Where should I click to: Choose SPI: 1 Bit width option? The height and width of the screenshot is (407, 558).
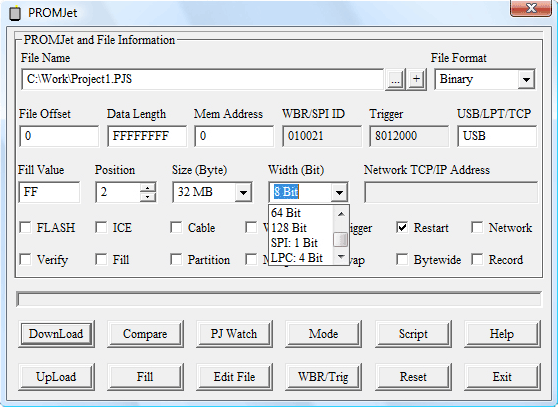(x=301, y=243)
